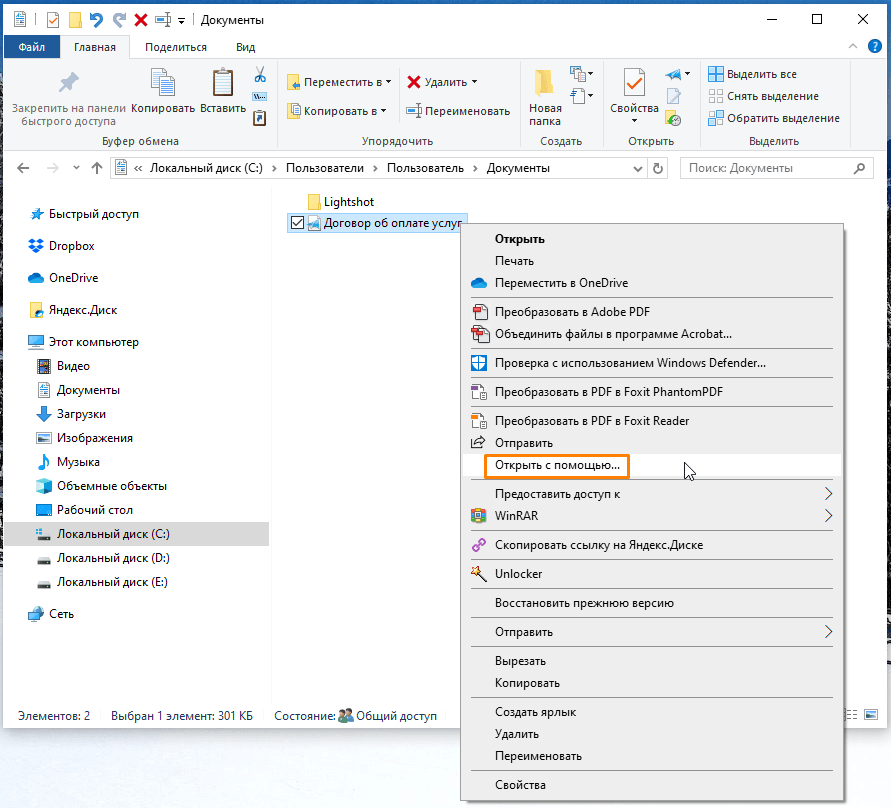Select Локальный диск (D:) in navigation tree
The image size is (891, 808).
pos(112,558)
